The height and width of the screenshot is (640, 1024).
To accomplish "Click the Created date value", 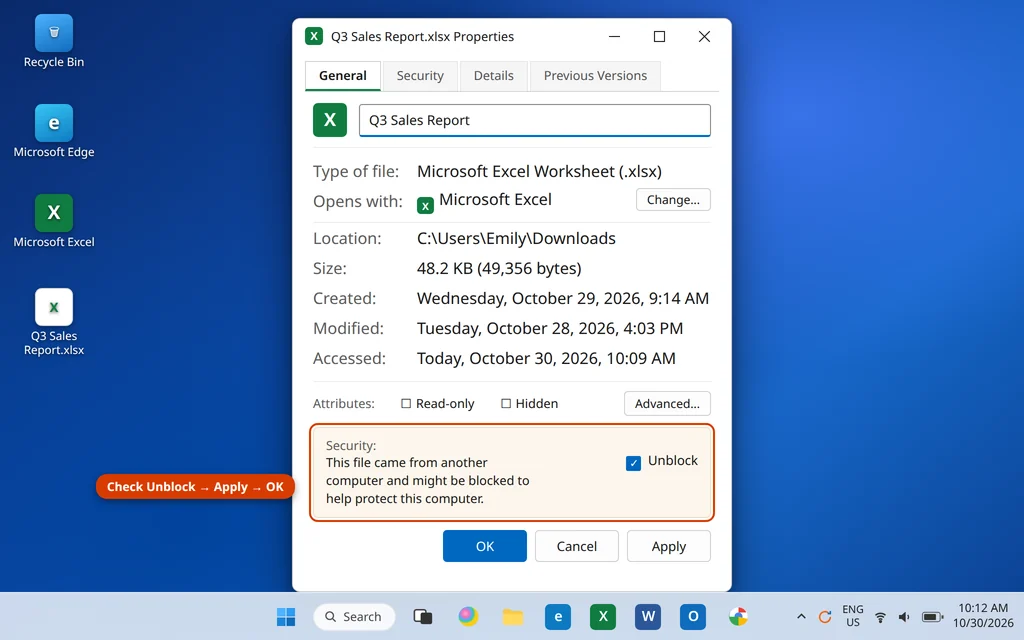I will [x=563, y=298].
